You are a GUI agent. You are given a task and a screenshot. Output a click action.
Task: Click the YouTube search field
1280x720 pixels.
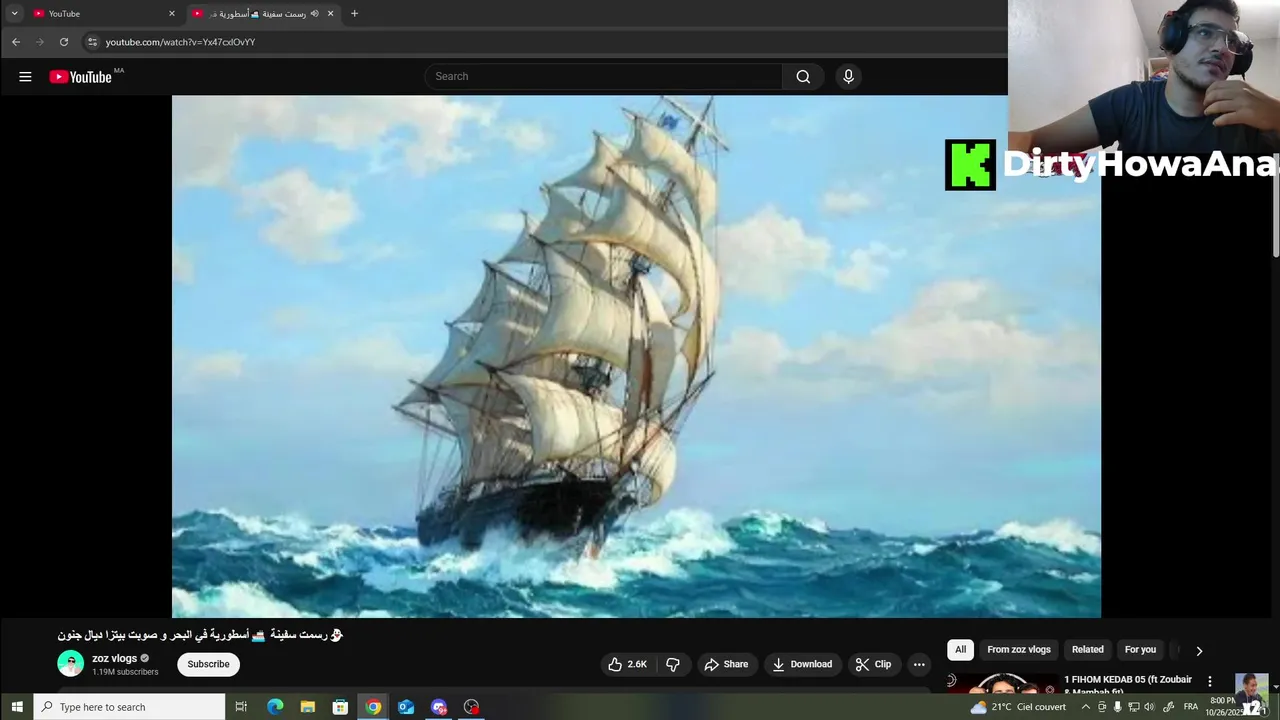coord(604,77)
